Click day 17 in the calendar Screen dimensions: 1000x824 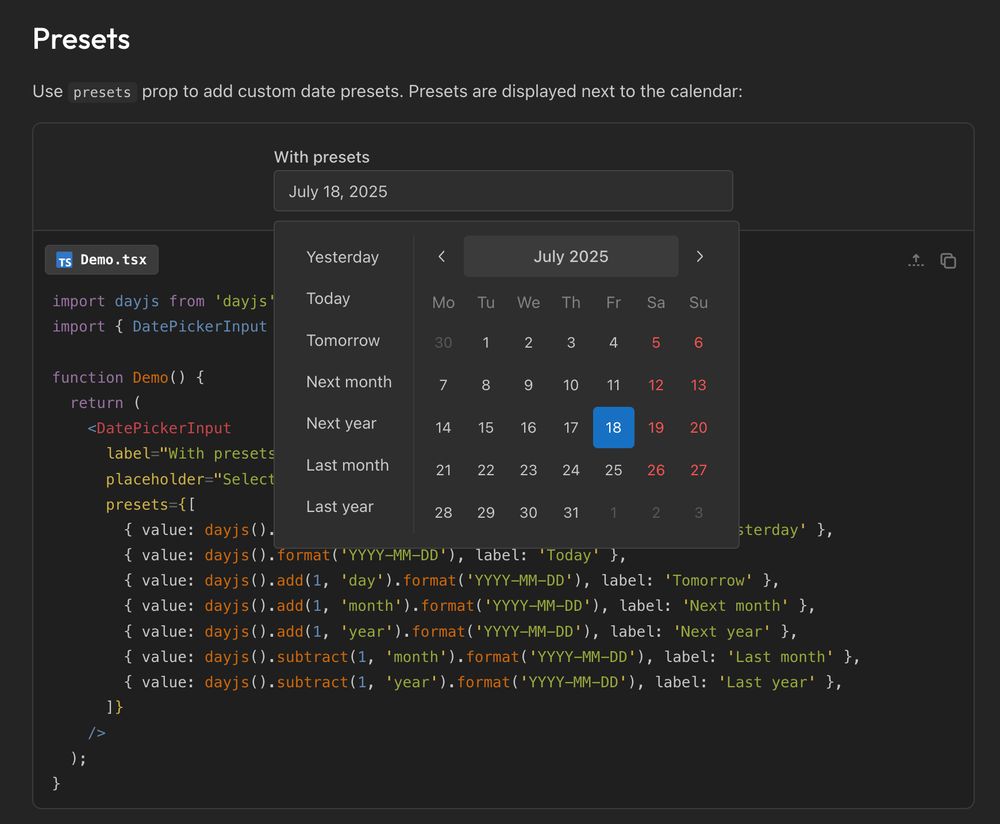click(x=571, y=427)
